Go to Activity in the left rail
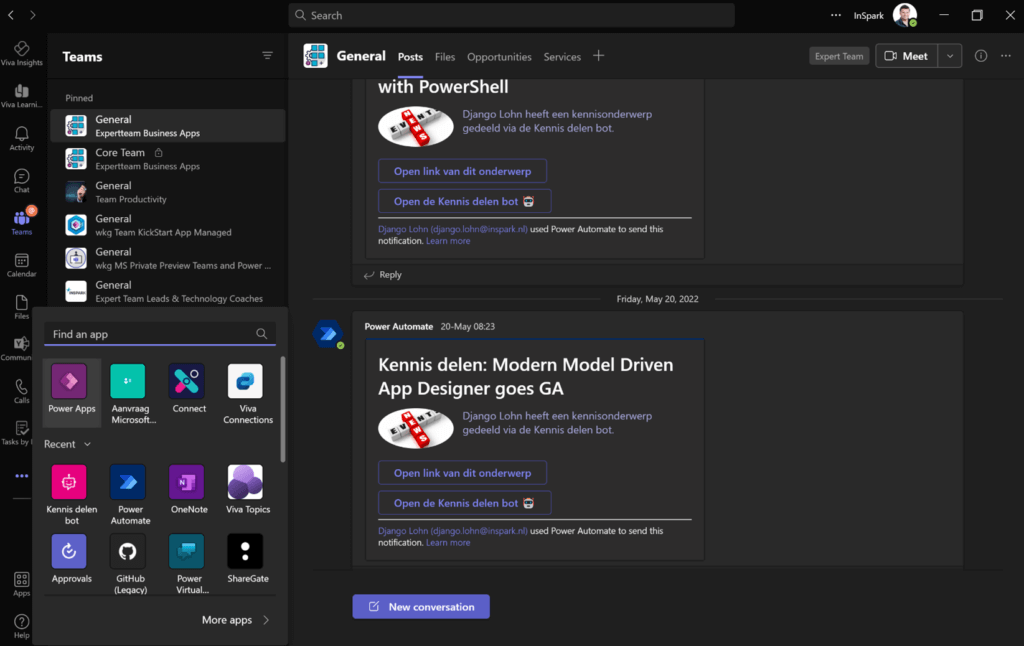 [x=22, y=138]
